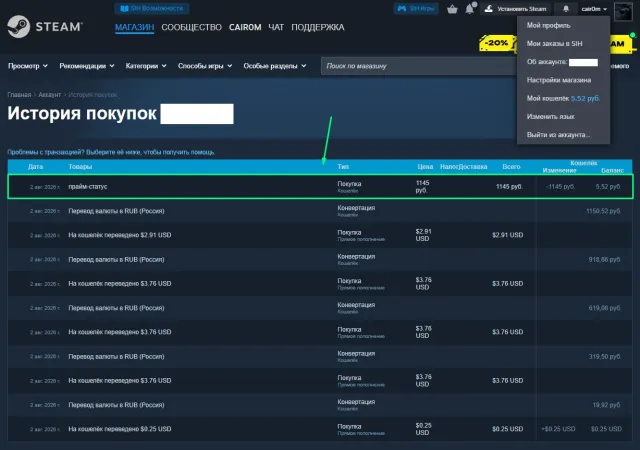The image size is (640, 450).
Task: Click the Товары column header
Action: pos(80,167)
